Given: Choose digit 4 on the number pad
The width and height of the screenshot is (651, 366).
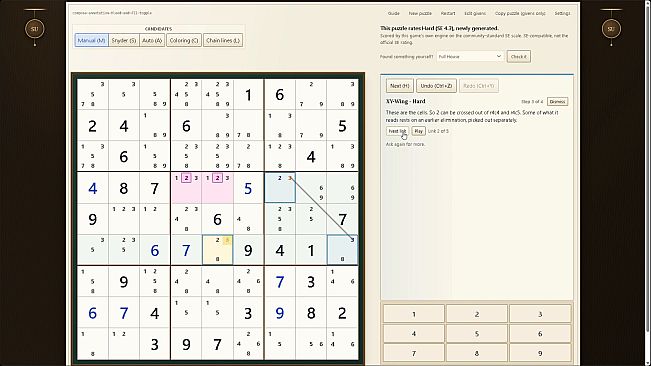Looking at the screenshot, I should pos(414,334).
